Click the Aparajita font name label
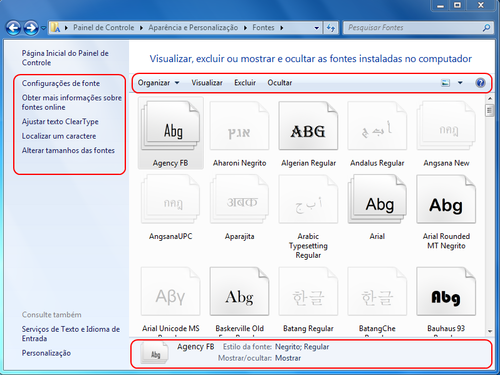This screenshot has height=375, width=500. tap(239, 236)
